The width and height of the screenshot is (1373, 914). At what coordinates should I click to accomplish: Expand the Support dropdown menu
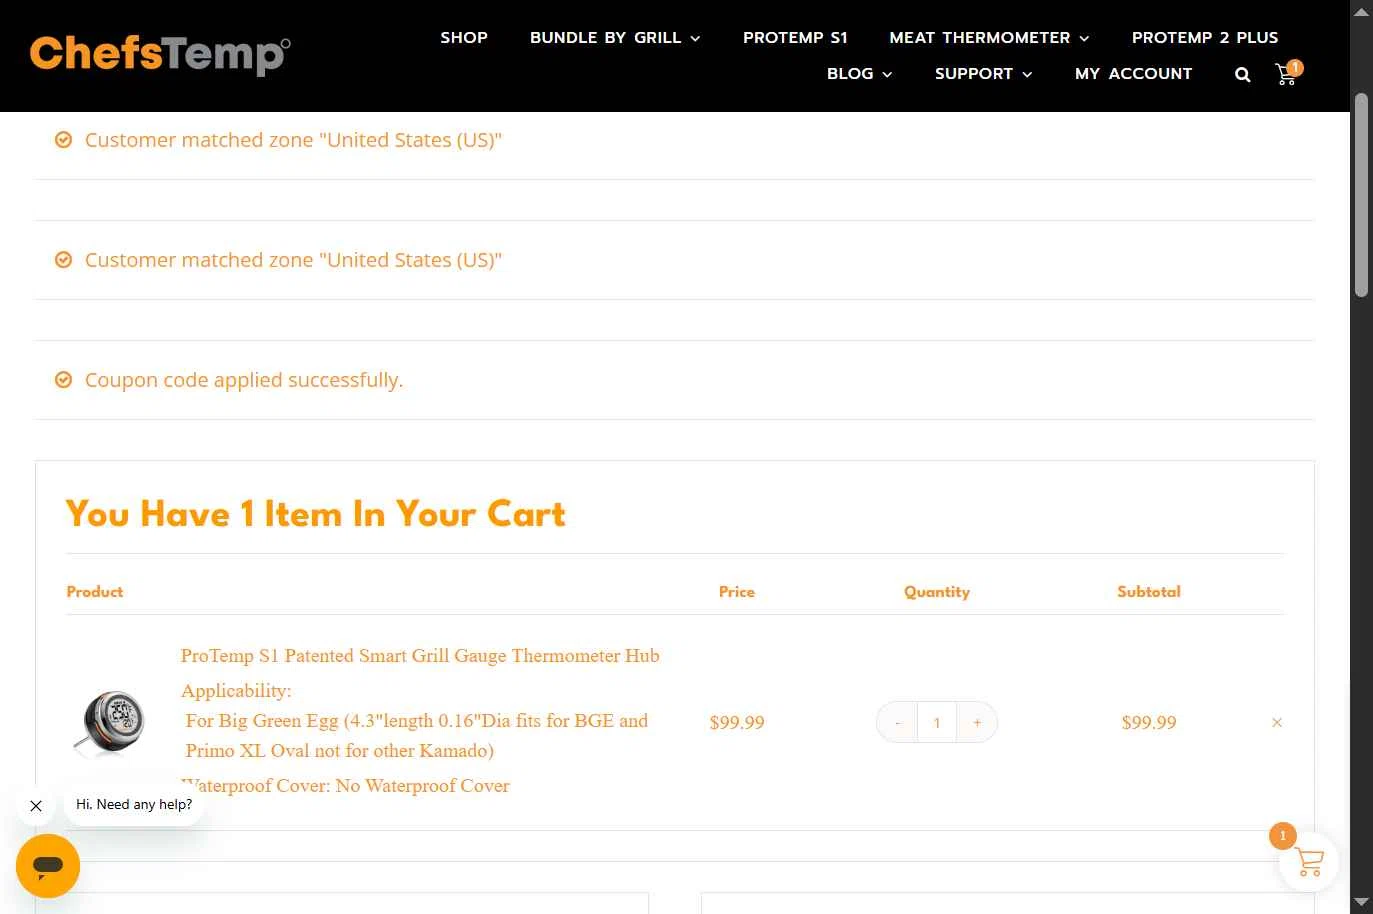pyautogui.click(x=983, y=74)
